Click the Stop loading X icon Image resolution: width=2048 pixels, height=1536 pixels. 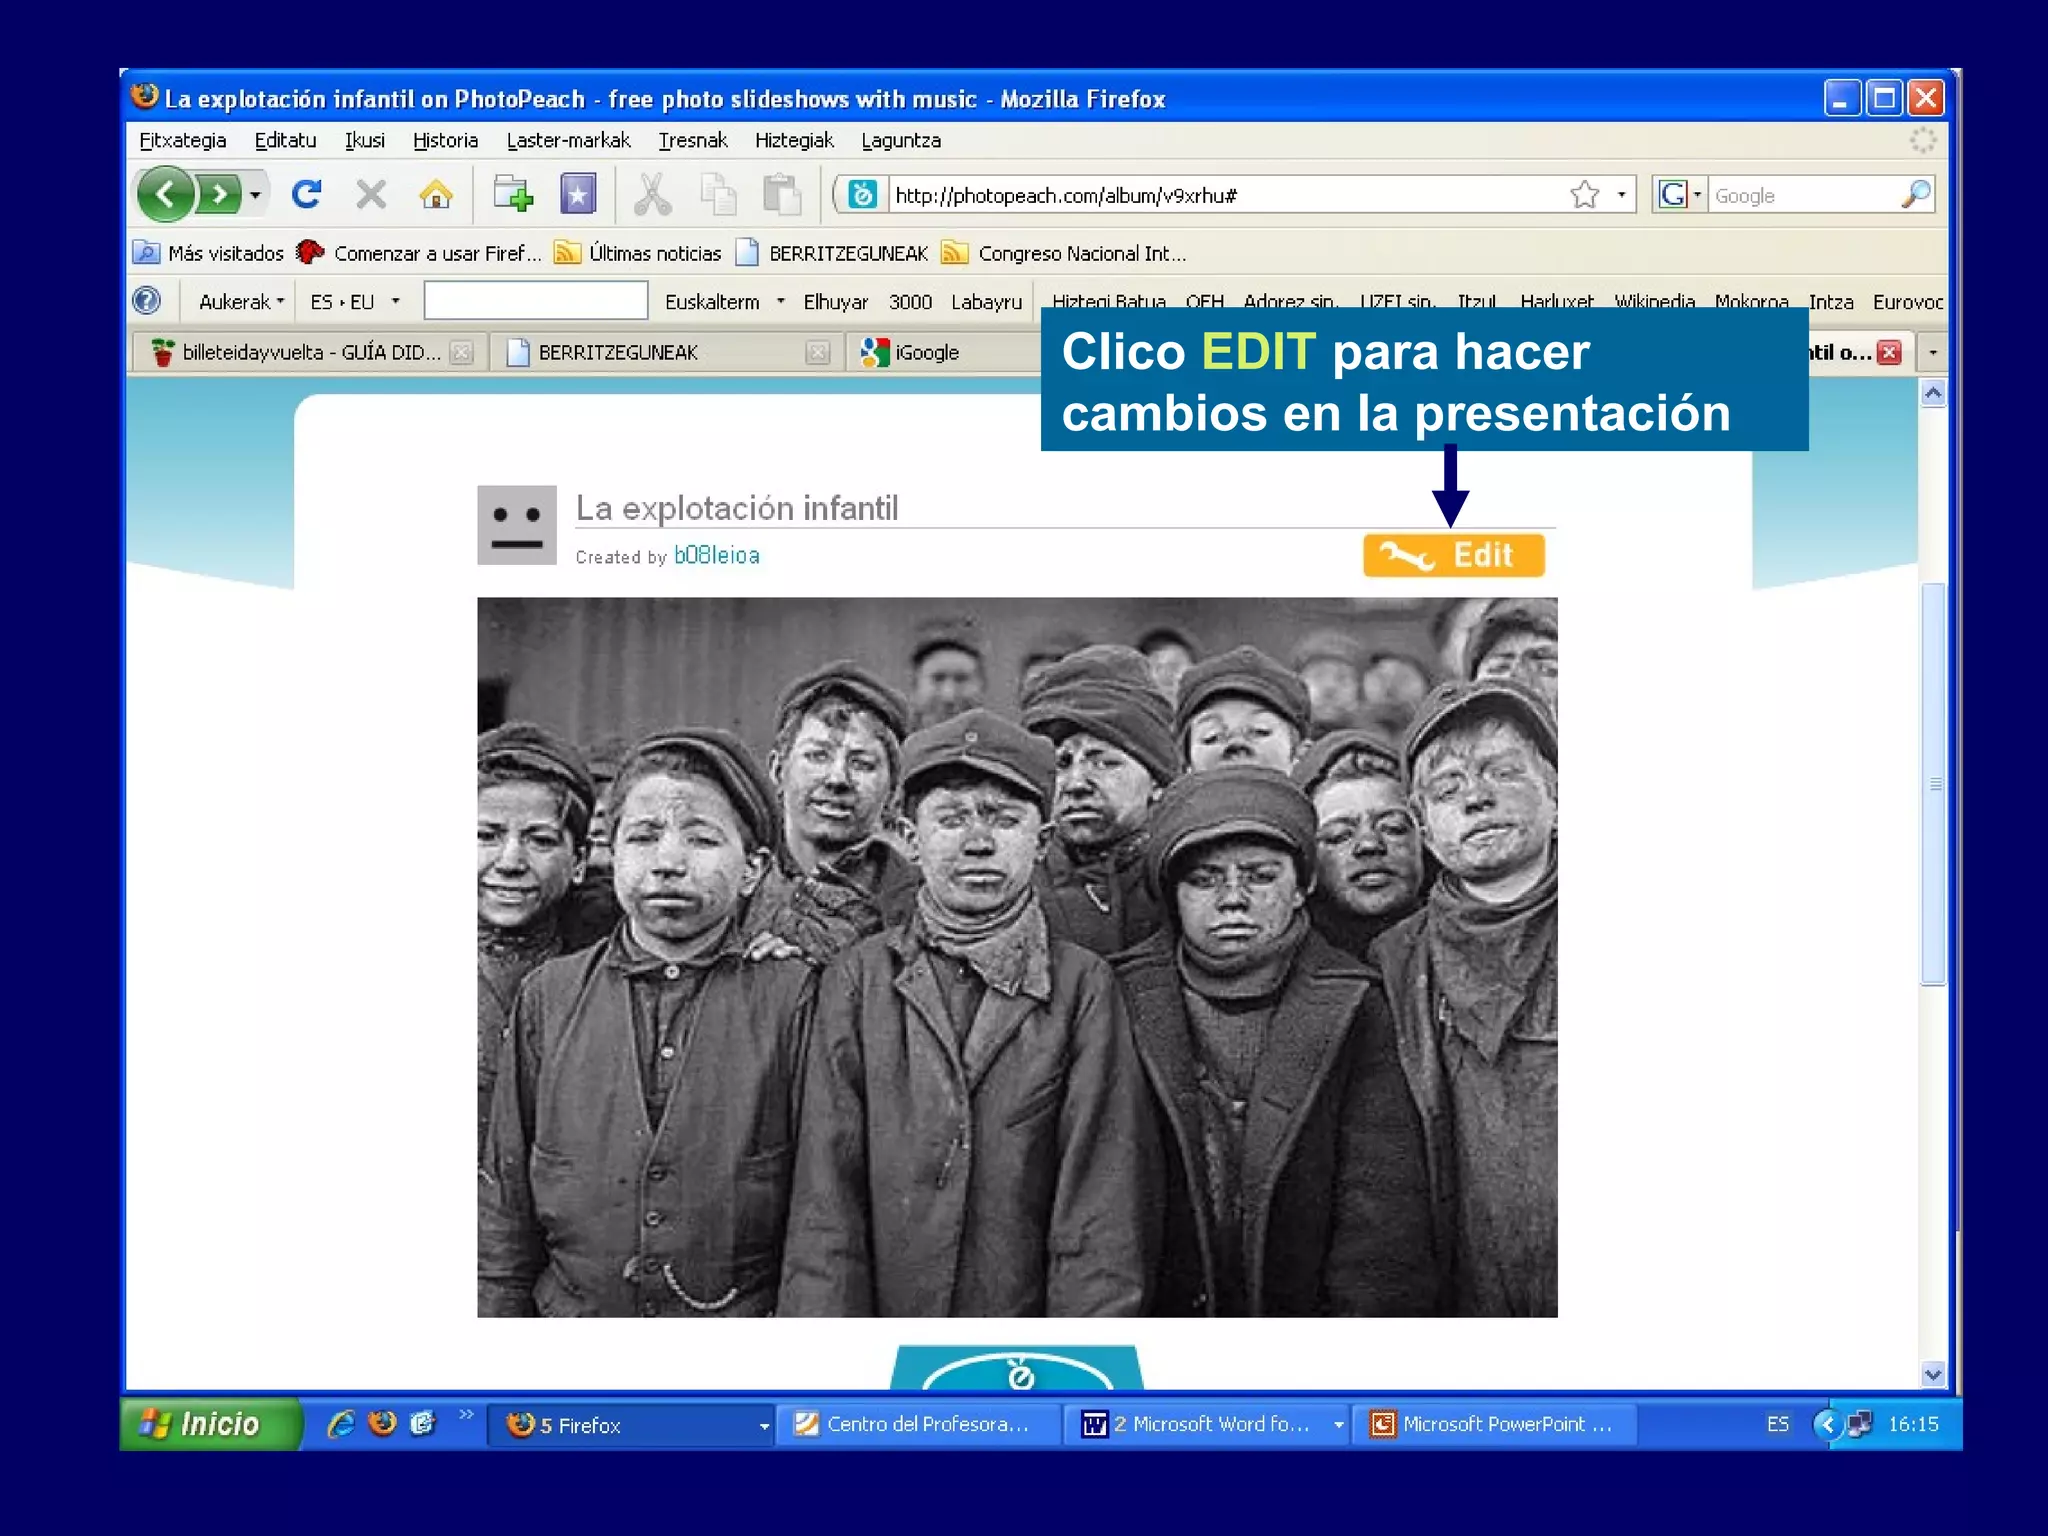(371, 194)
